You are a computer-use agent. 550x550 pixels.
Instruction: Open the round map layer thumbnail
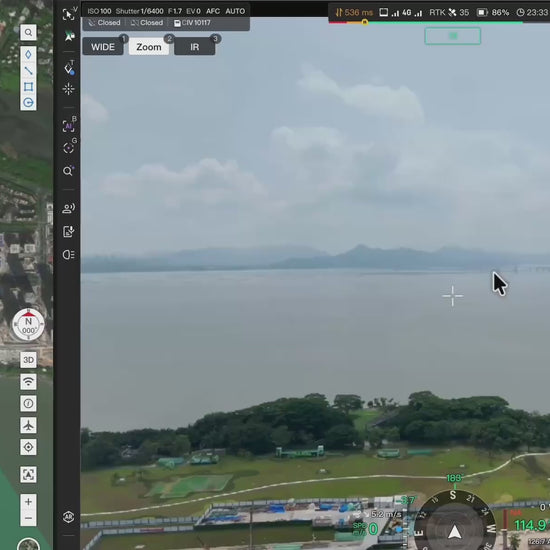tap(28, 545)
